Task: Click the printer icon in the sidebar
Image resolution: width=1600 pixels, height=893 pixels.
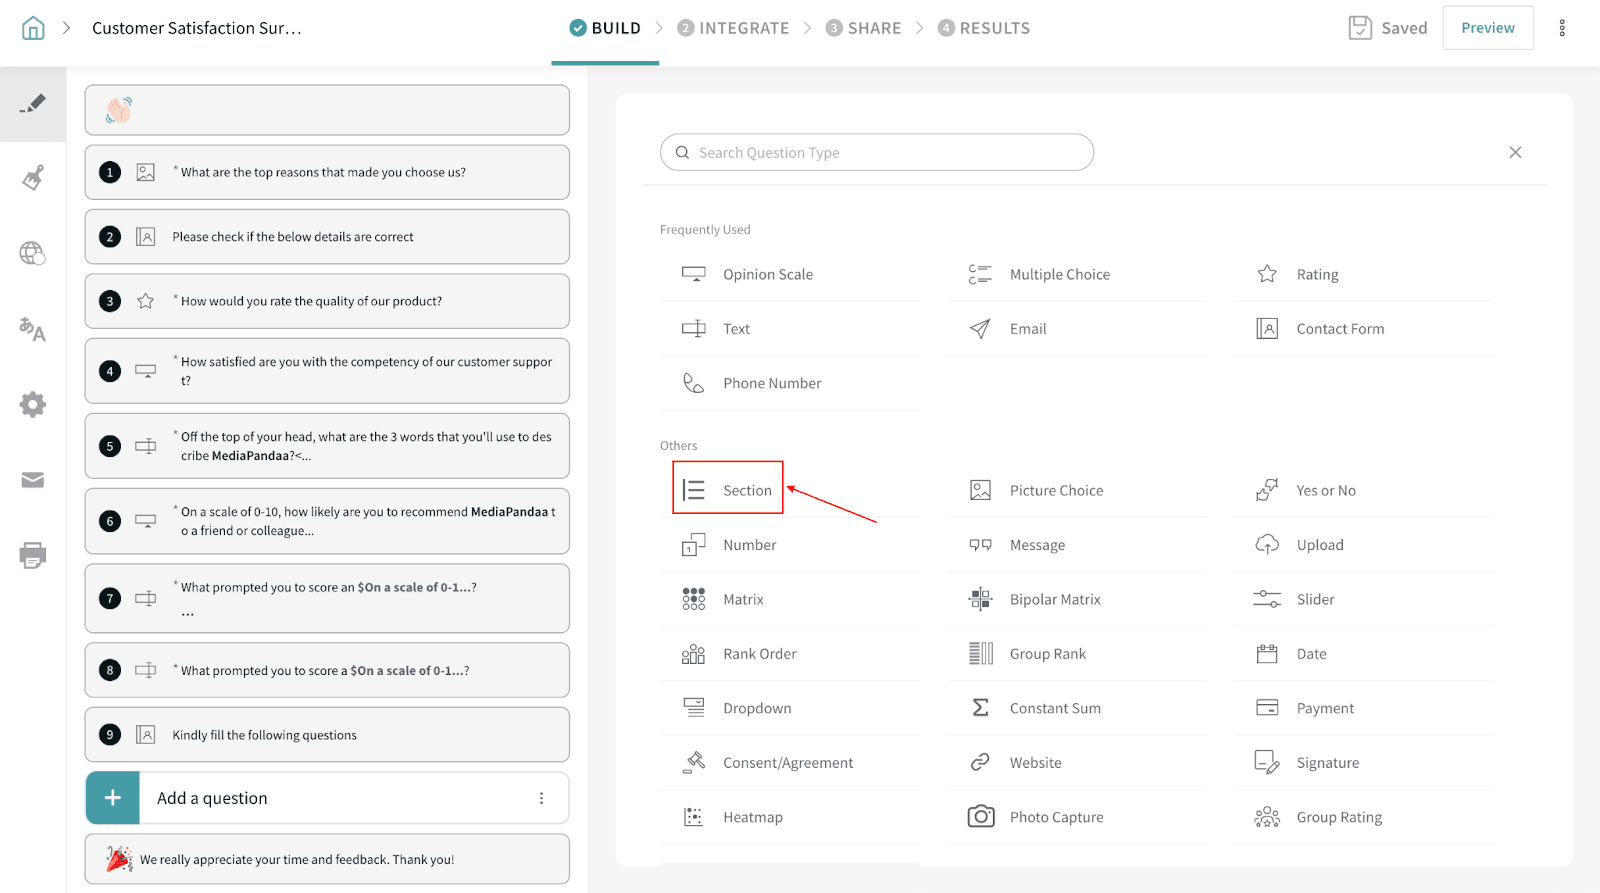Action: (x=33, y=555)
